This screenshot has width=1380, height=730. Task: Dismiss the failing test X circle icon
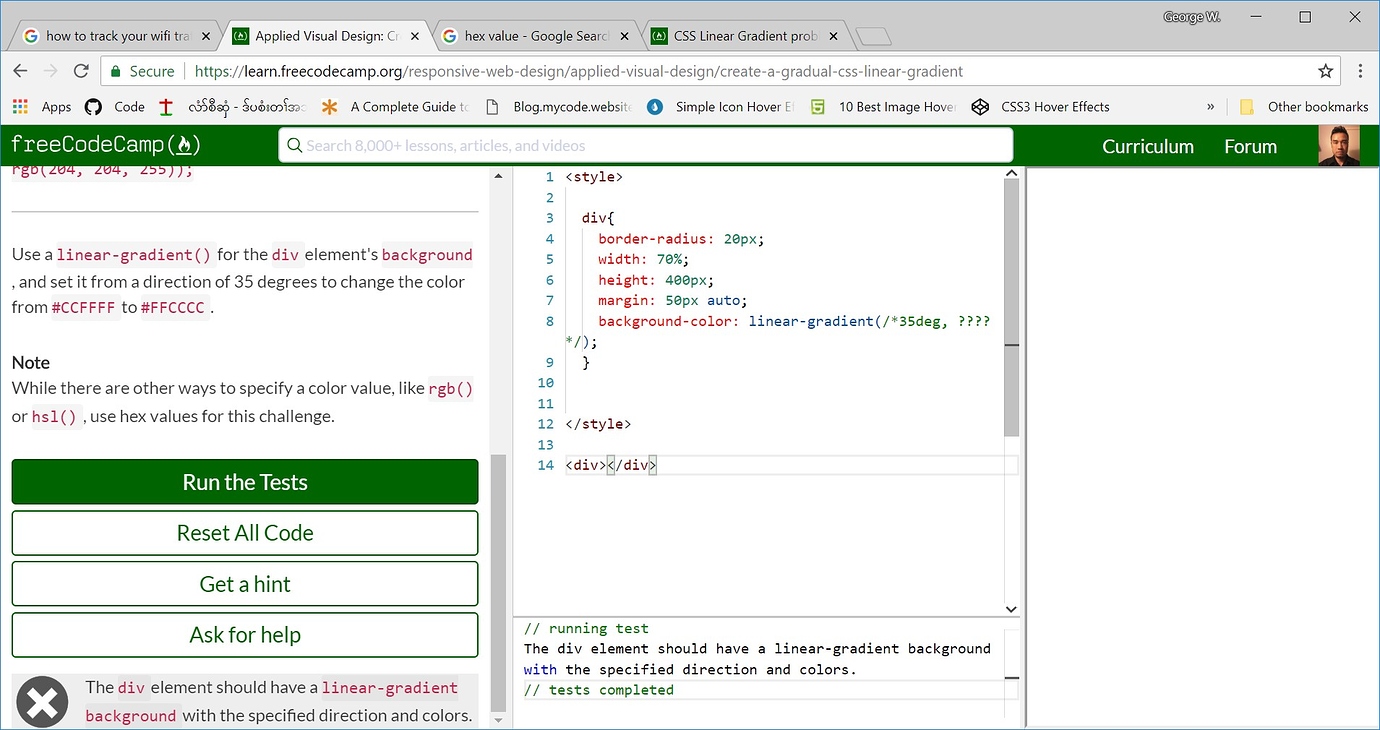(x=41, y=704)
